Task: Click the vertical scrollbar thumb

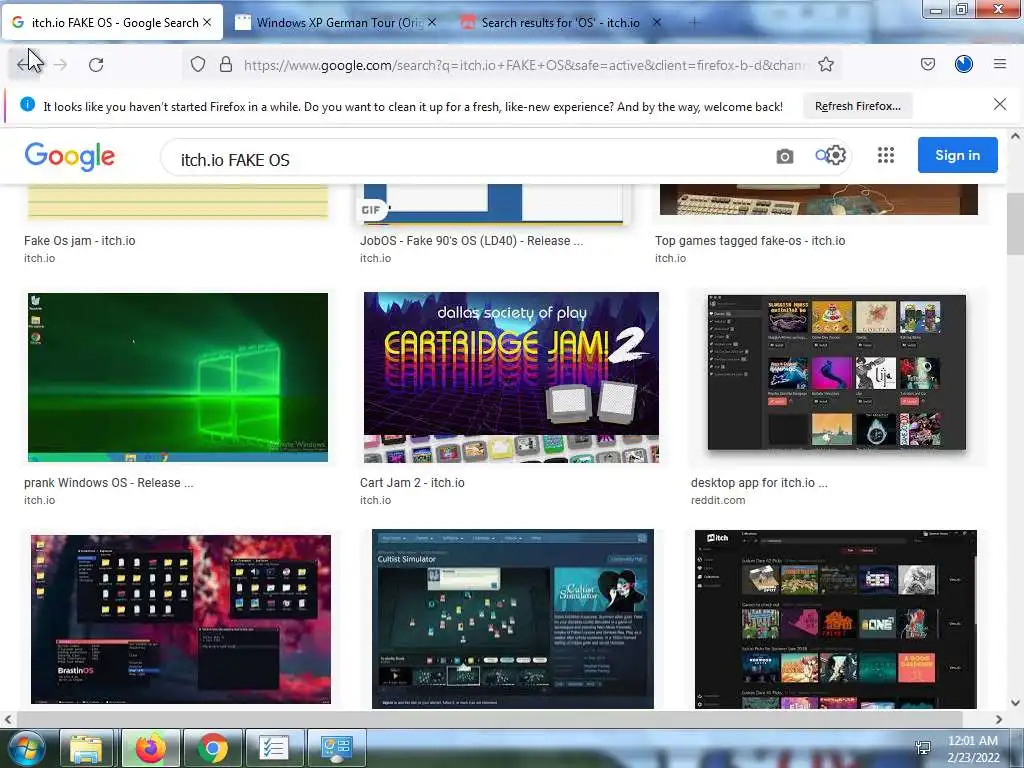Action: click(1015, 225)
